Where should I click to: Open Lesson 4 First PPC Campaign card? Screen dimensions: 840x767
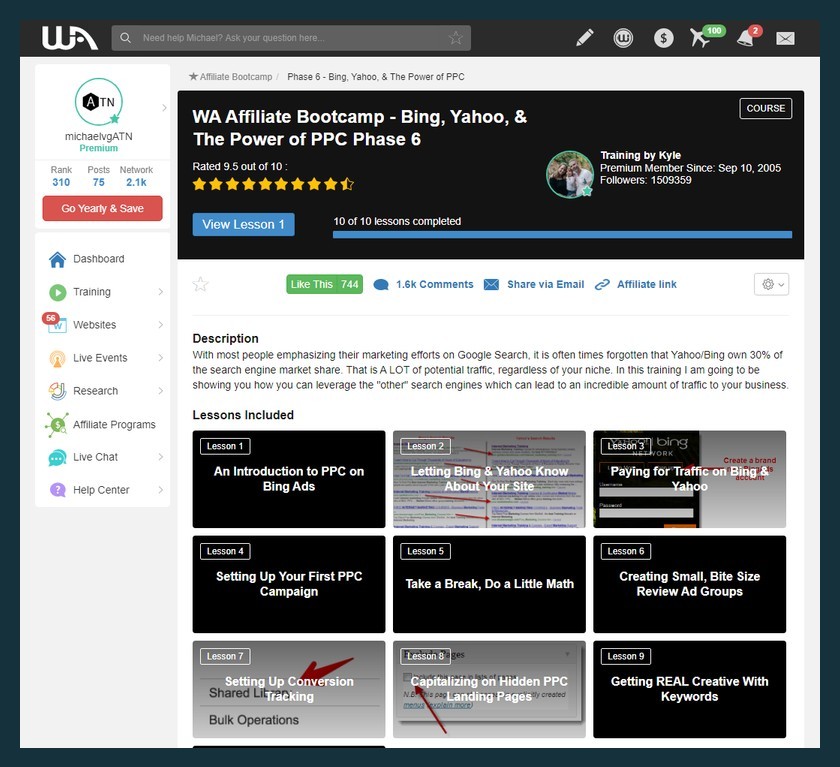click(x=289, y=584)
